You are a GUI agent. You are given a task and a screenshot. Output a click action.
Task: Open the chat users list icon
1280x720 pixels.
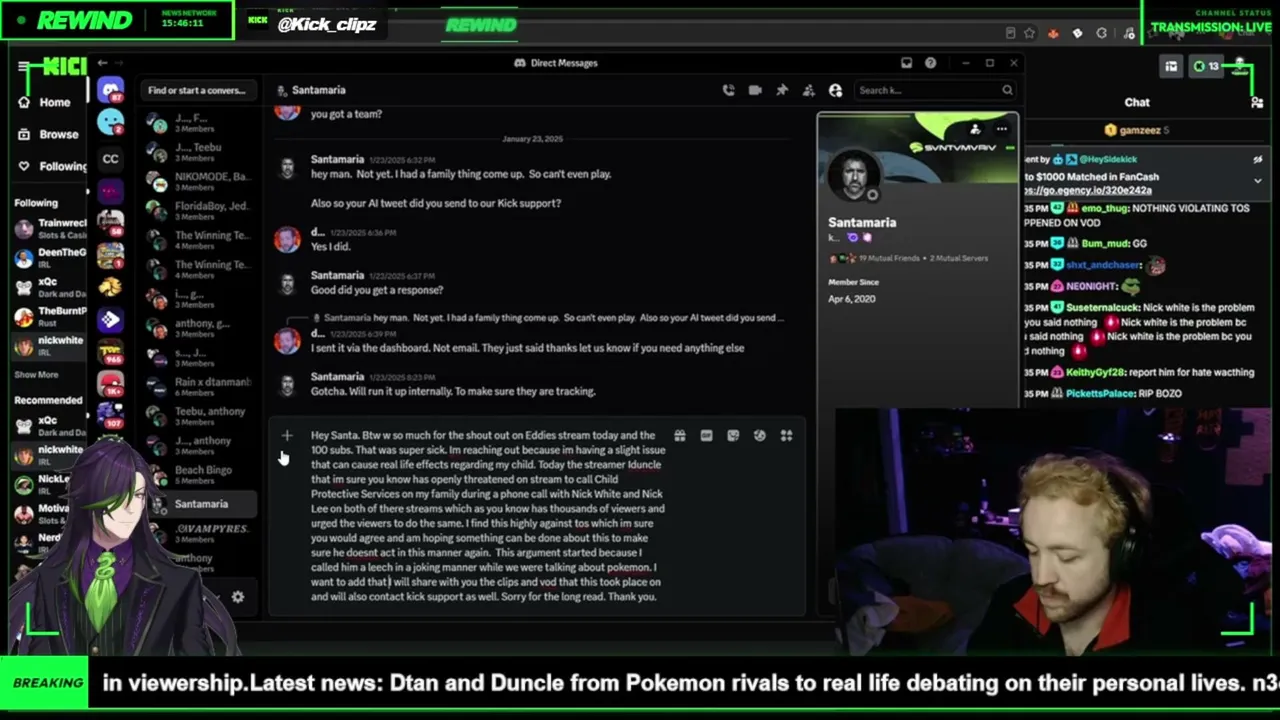pos(1258,102)
